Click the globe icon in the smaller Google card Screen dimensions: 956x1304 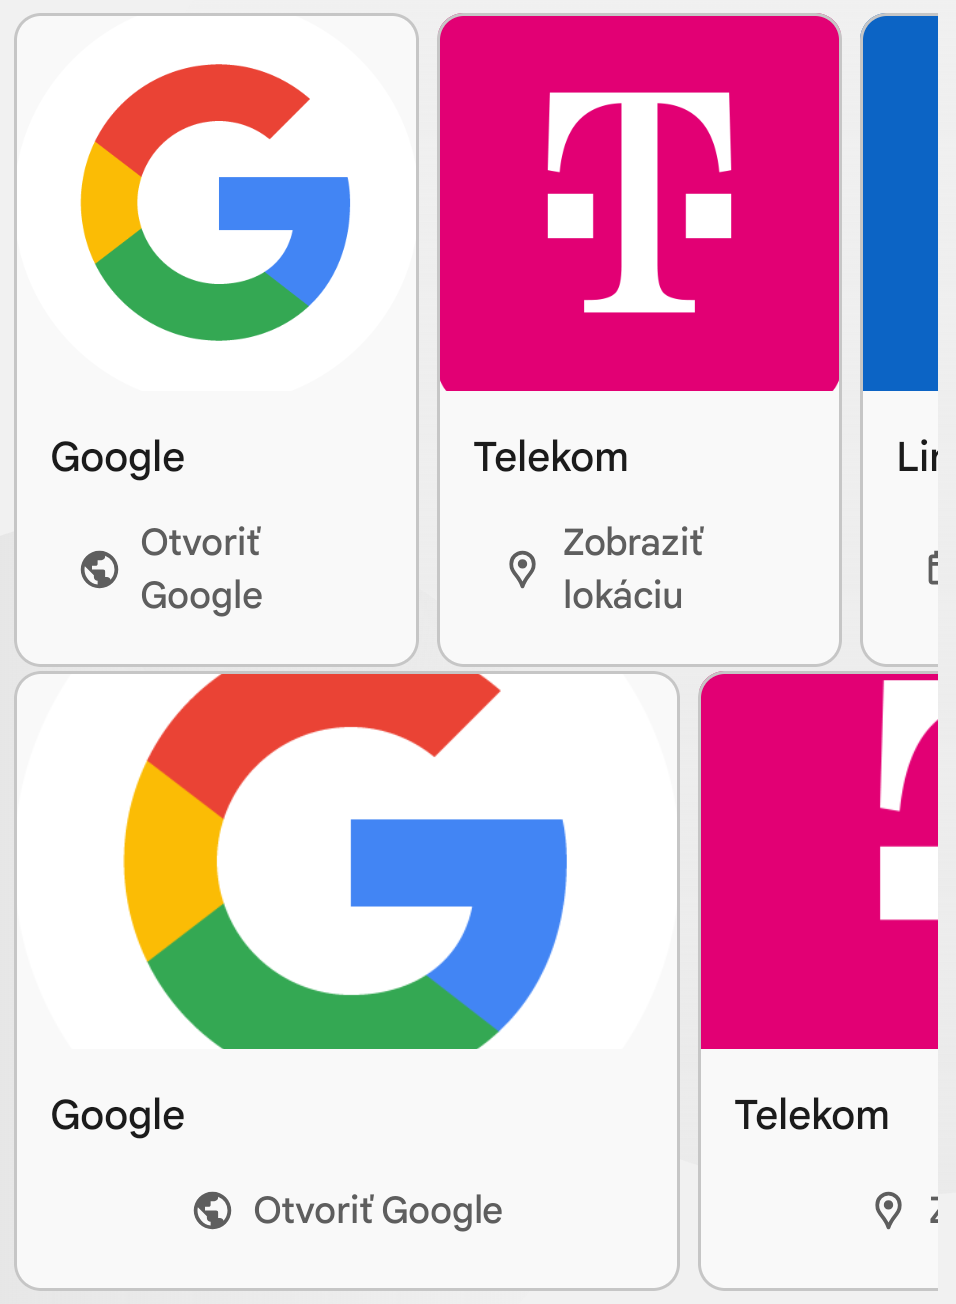pyautogui.click(x=99, y=569)
